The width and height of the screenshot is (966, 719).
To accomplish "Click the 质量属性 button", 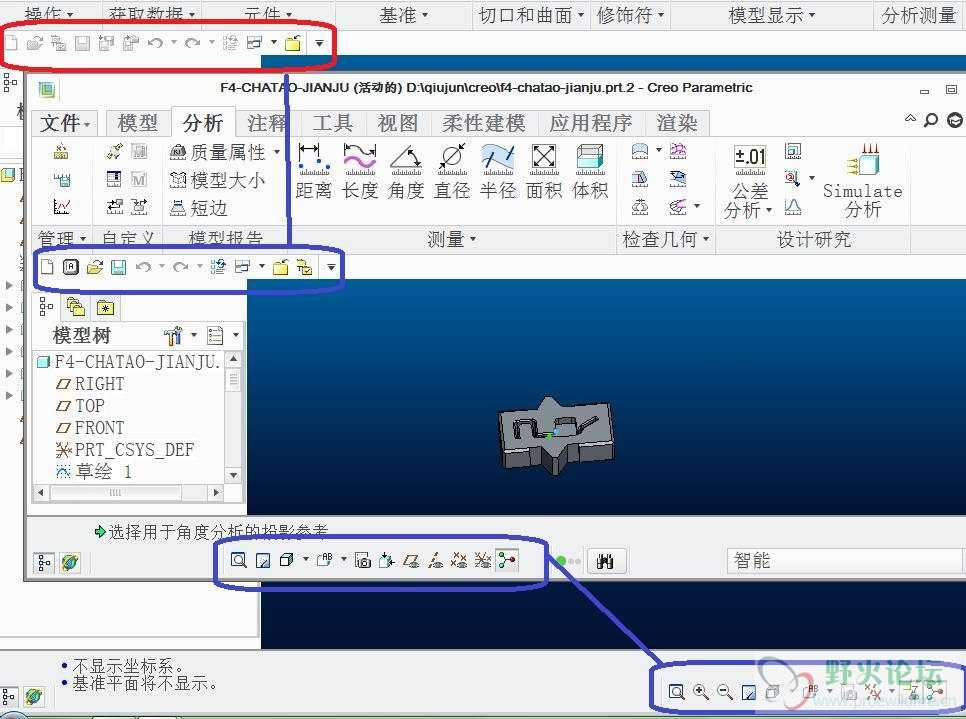I will pyautogui.click(x=217, y=152).
